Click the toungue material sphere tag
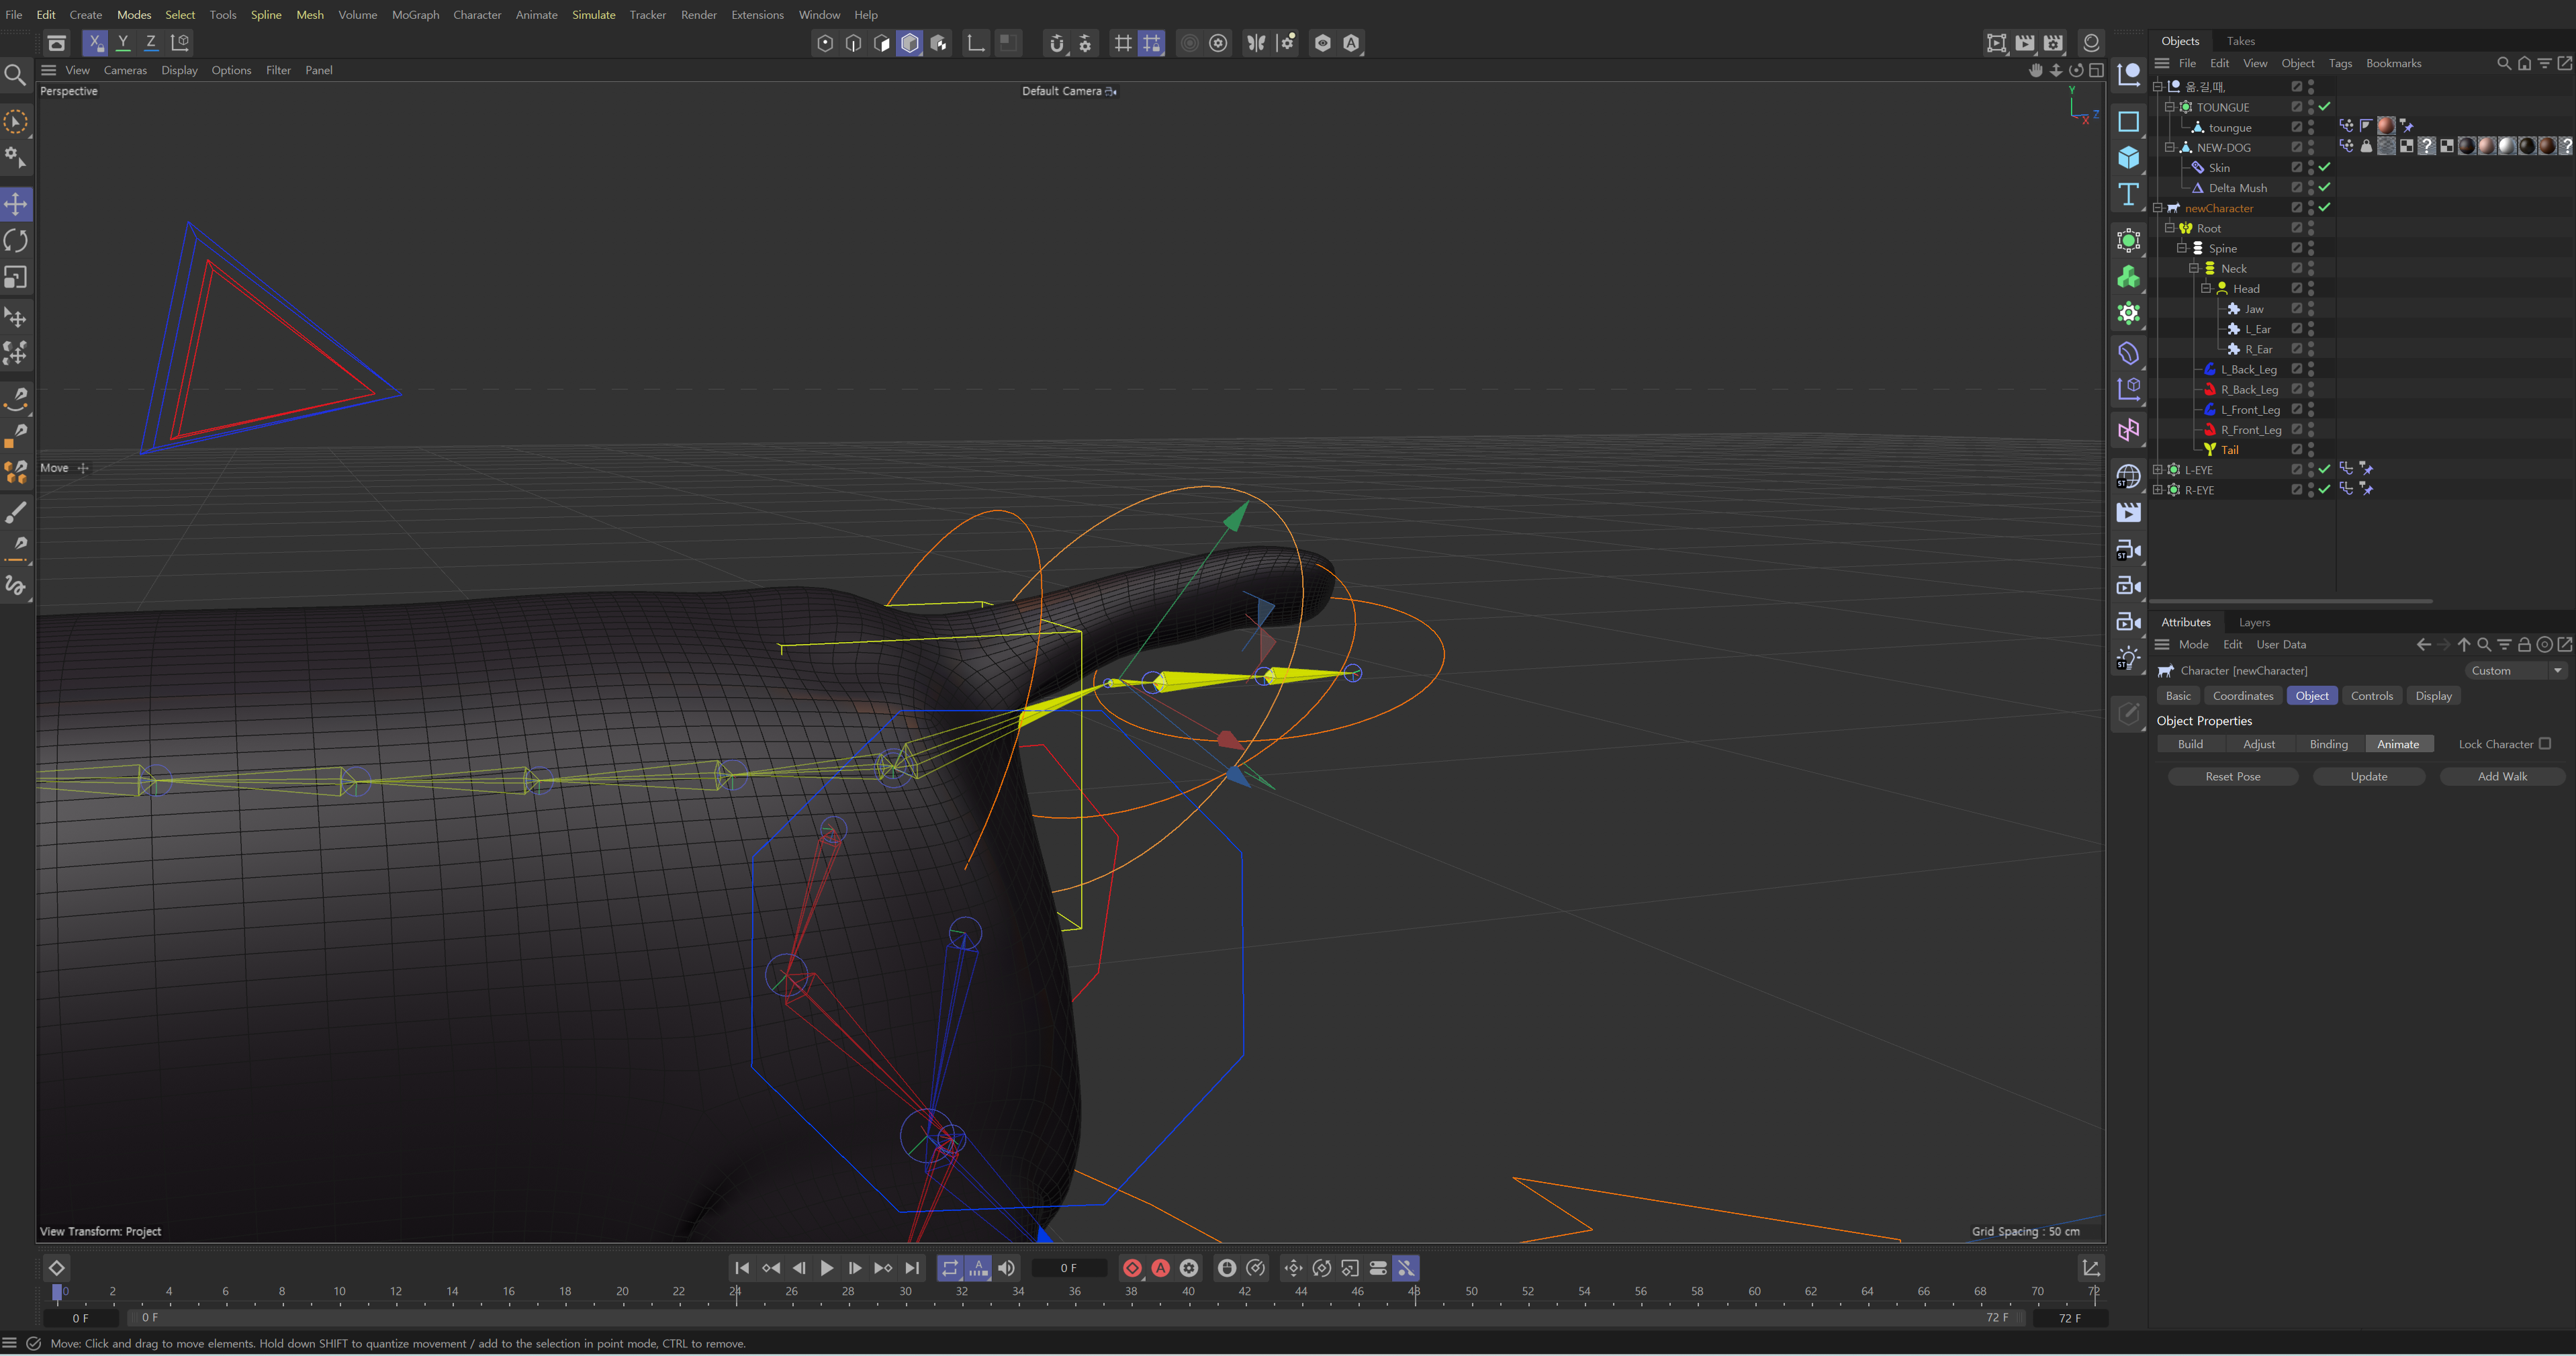Image resolution: width=2576 pixels, height=1356 pixels. tap(2386, 126)
